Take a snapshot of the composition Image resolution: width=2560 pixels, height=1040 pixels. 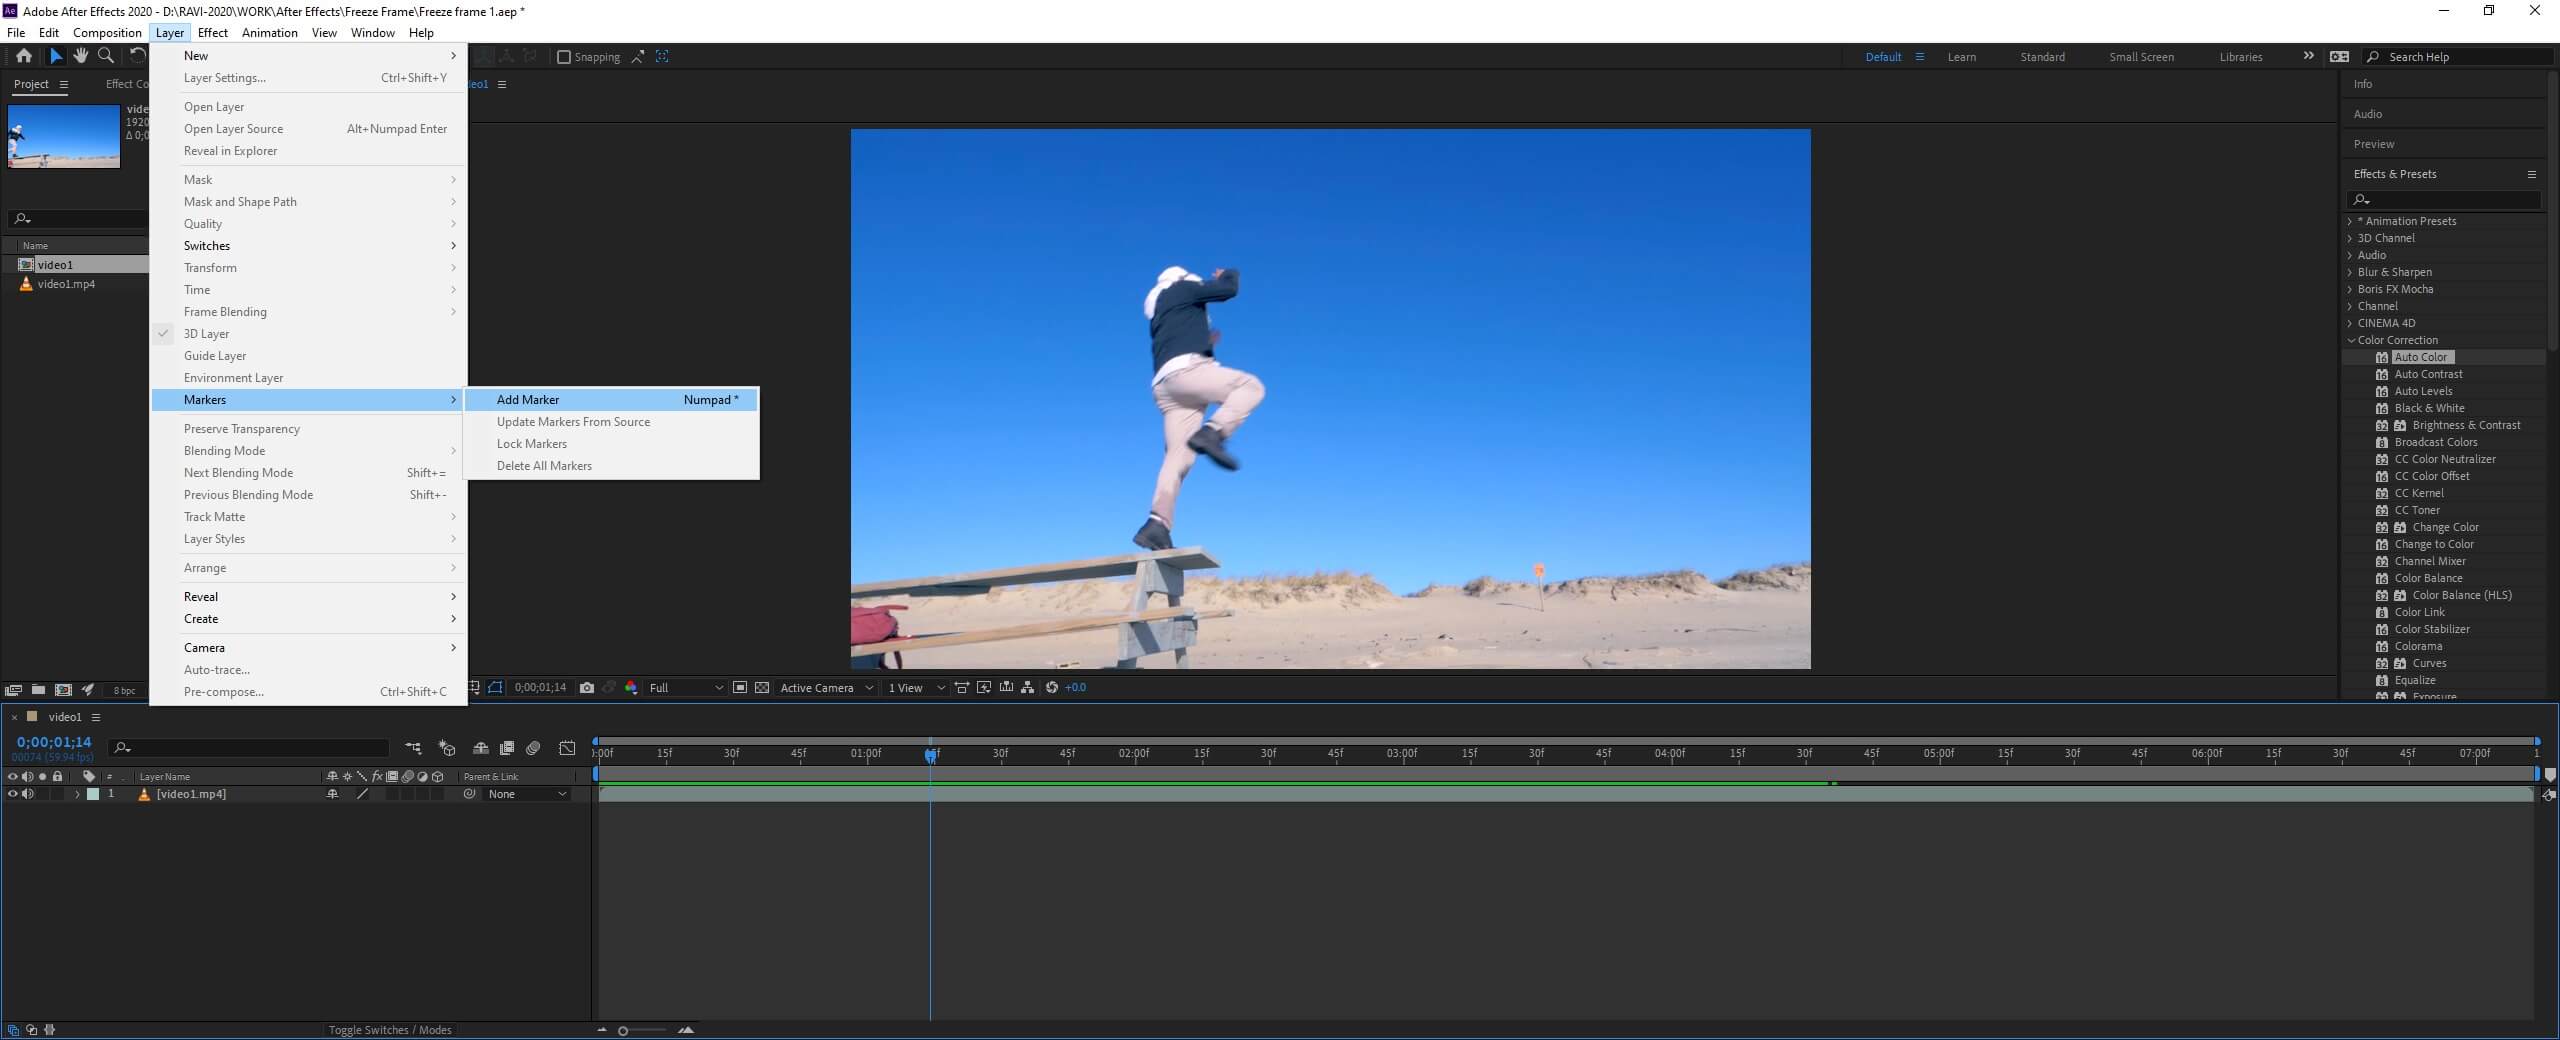[x=587, y=688]
